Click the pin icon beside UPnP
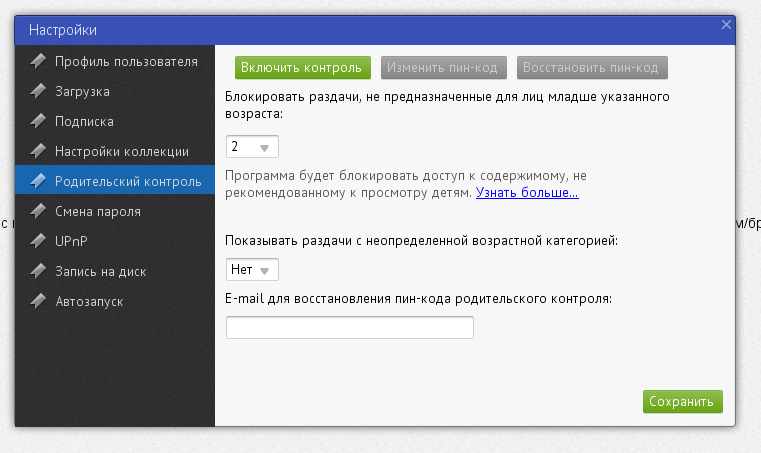Viewport: 761px width, 453px height. pyautogui.click(x=38, y=241)
